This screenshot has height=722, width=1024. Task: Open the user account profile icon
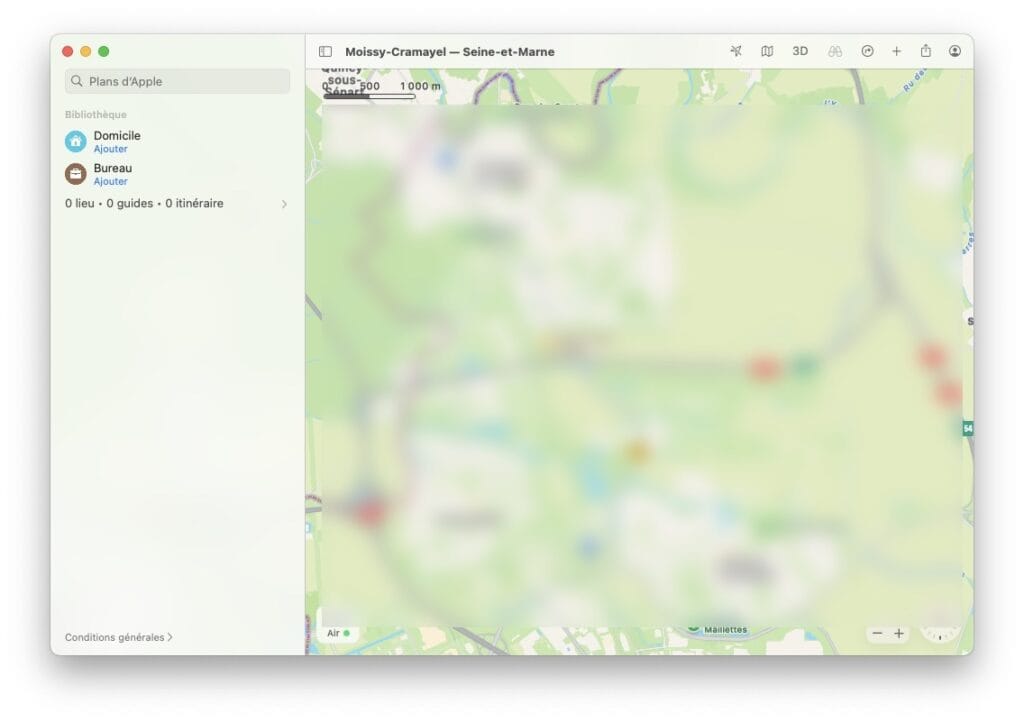pyautogui.click(x=955, y=51)
